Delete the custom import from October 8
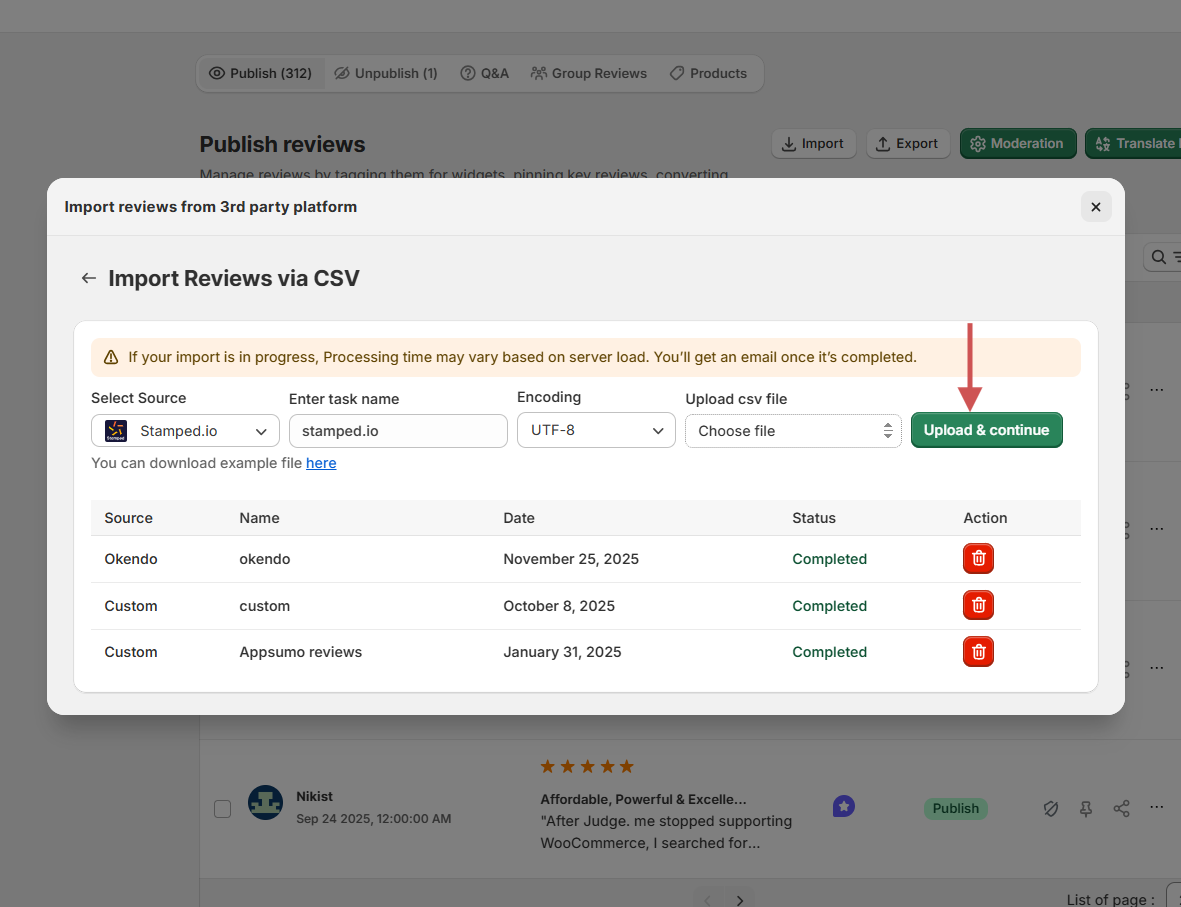The image size is (1181, 907). (978, 605)
